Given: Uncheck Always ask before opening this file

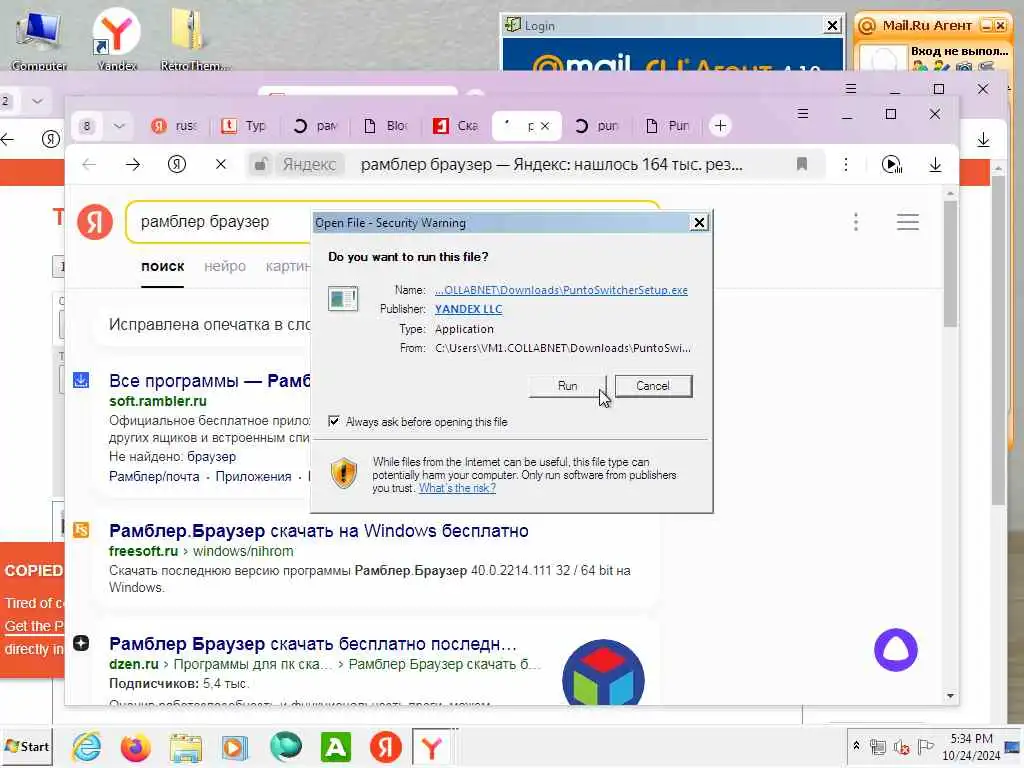Looking at the screenshot, I should (x=334, y=421).
